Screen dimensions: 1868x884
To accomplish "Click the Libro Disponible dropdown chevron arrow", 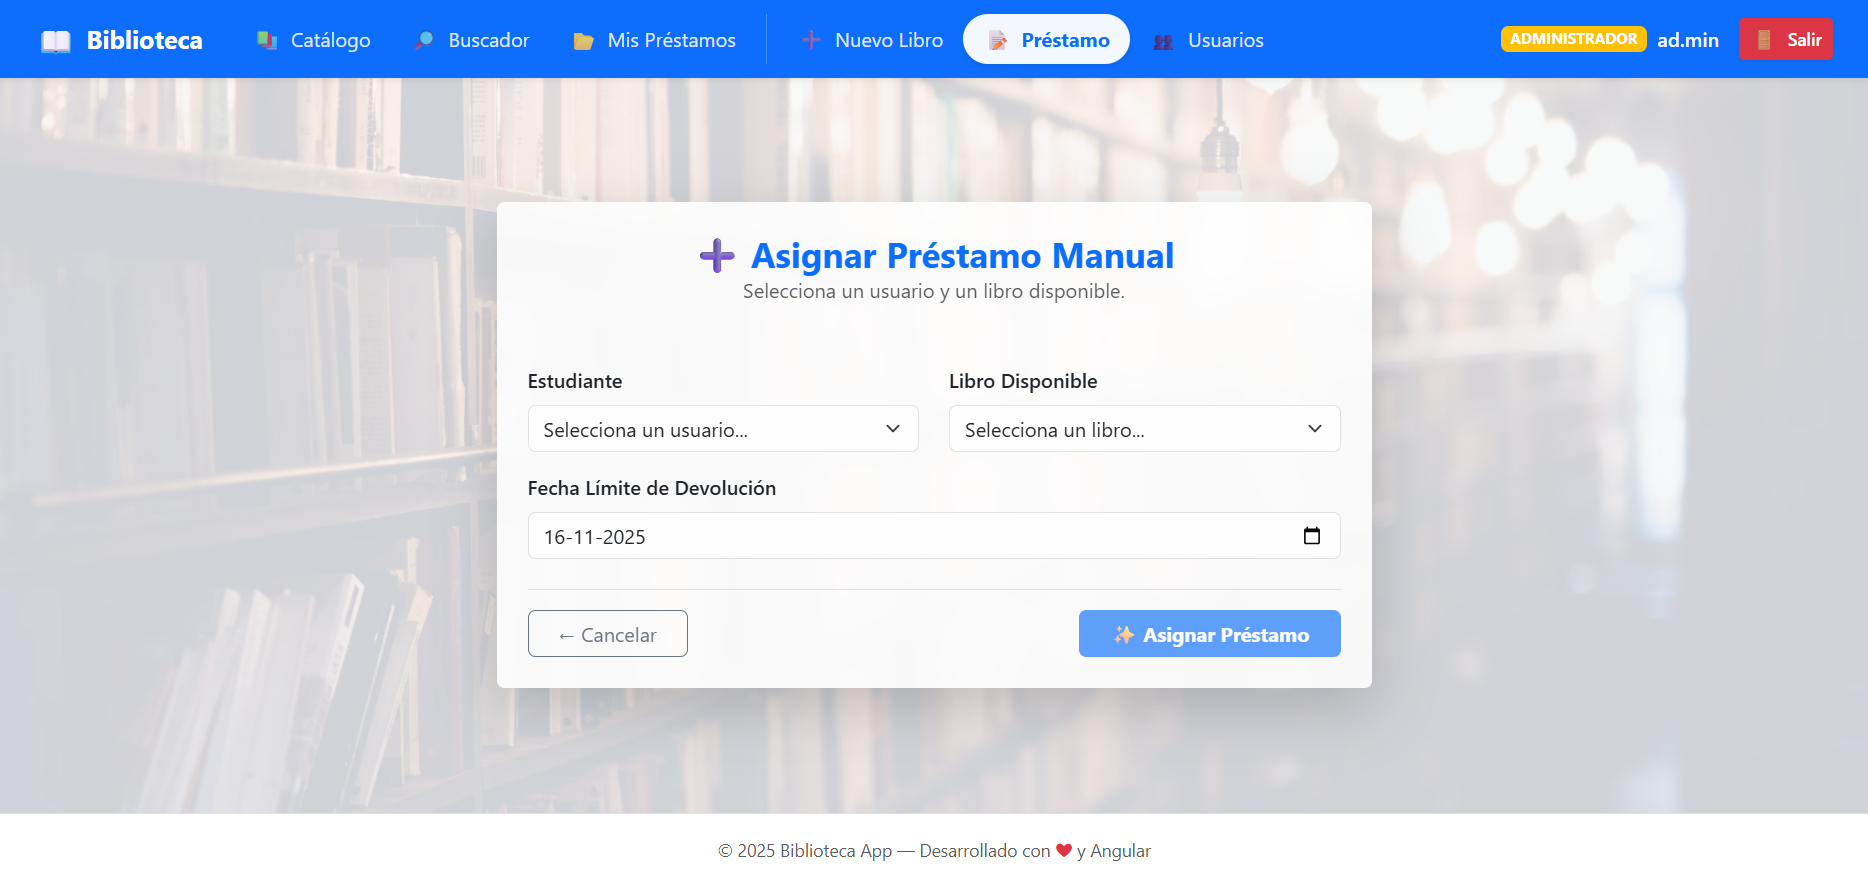I will [x=1315, y=429].
